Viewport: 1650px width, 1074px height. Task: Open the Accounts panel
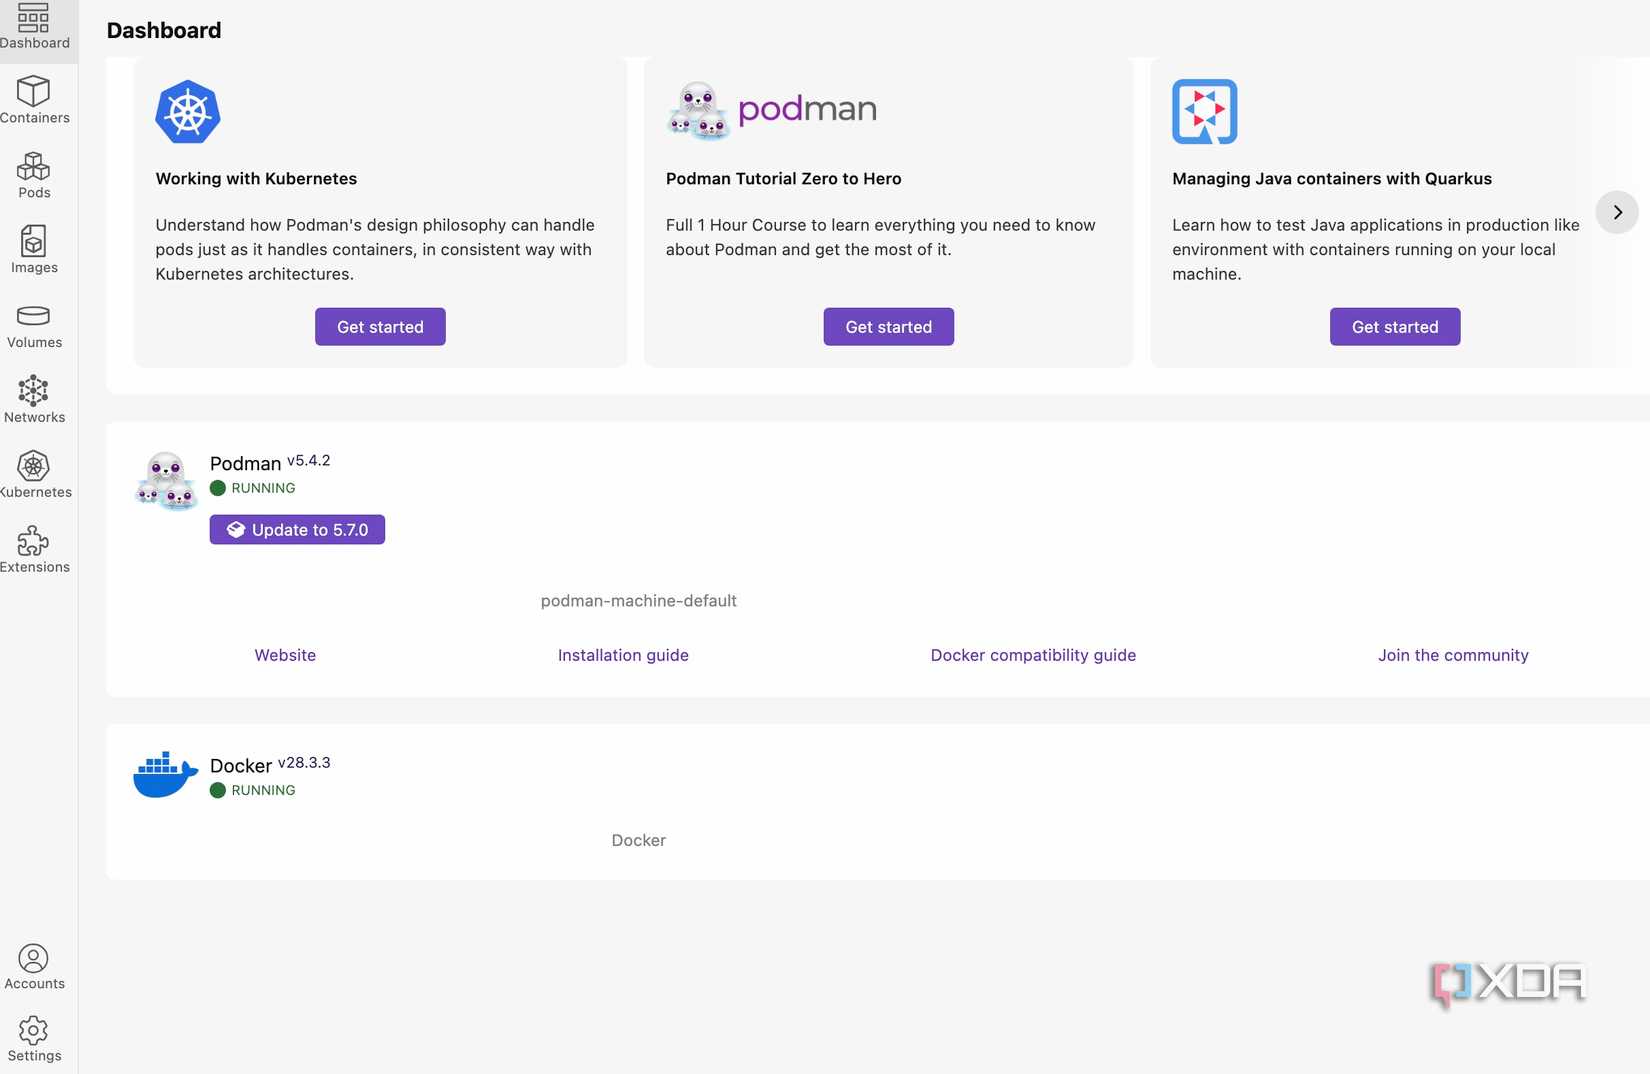click(35, 966)
